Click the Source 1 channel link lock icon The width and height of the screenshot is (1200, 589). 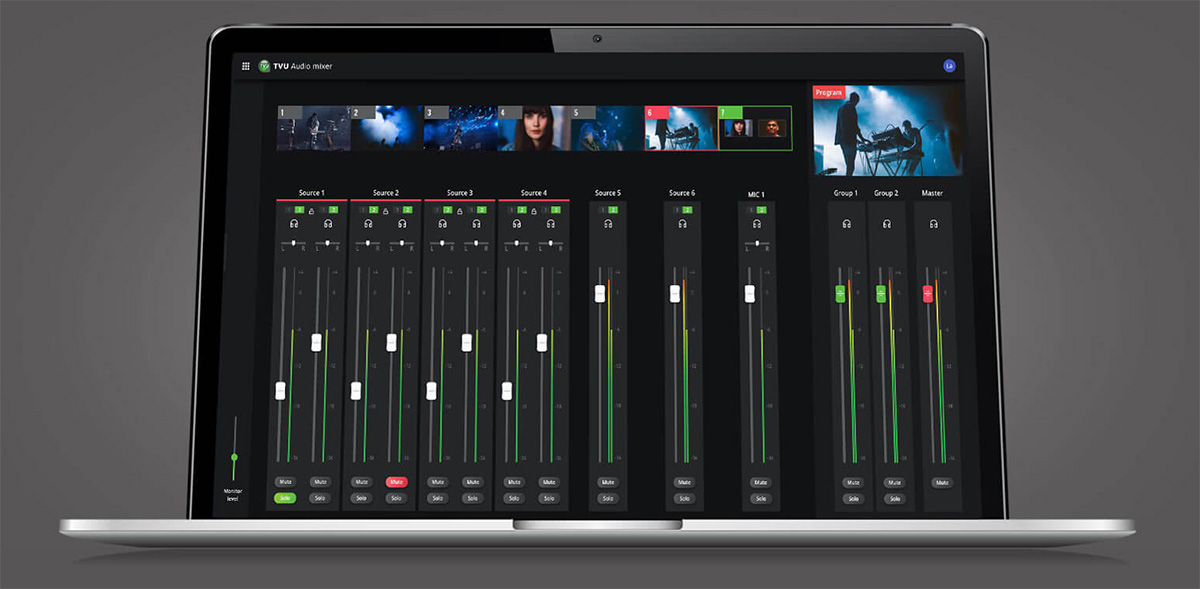coord(311,211)
